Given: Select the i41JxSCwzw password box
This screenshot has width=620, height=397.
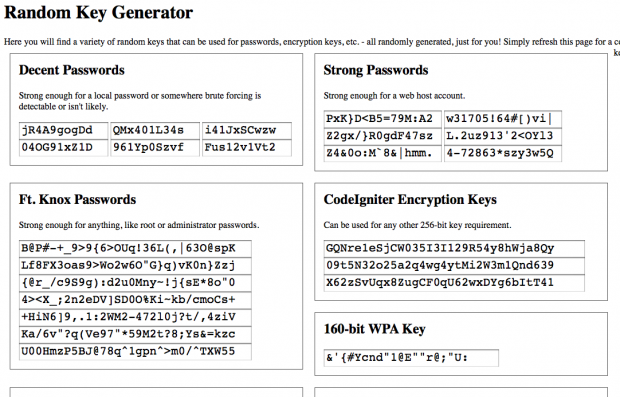Looking at the screenshot, I should pos(247,130).
